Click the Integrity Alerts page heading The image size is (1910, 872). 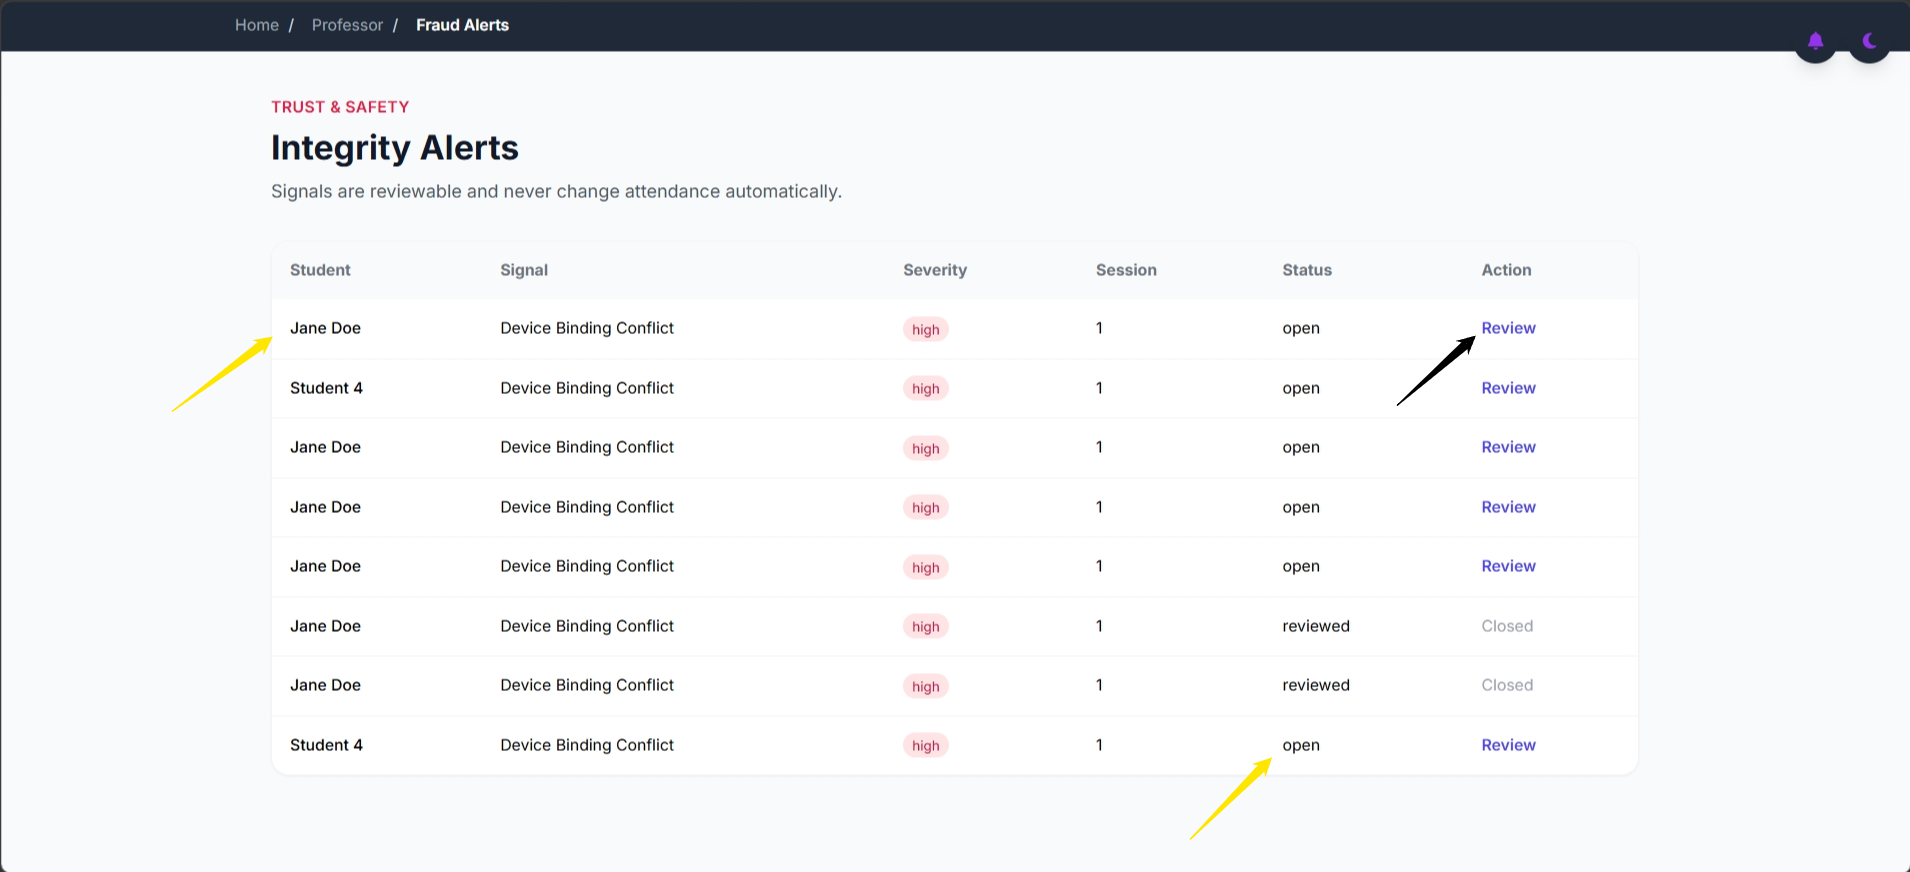[395, 148]
